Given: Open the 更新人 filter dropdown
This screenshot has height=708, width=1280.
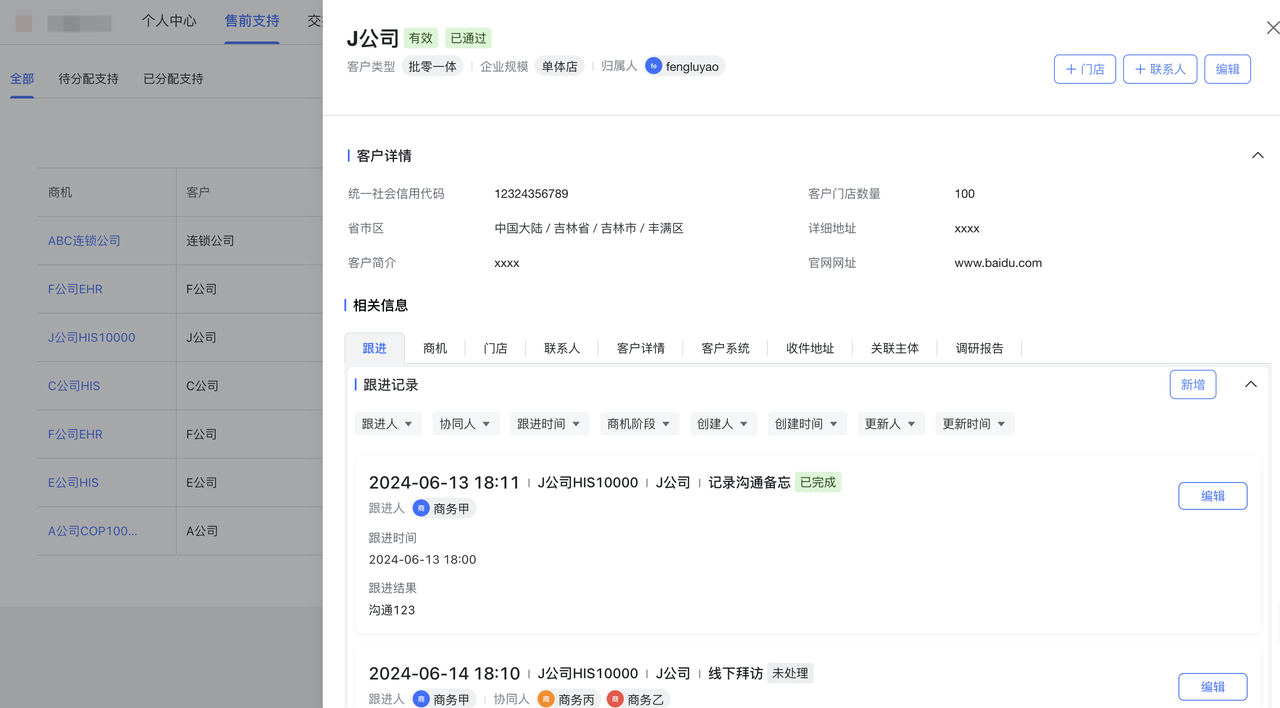Looking at the screenshot, I should (892, 424).
